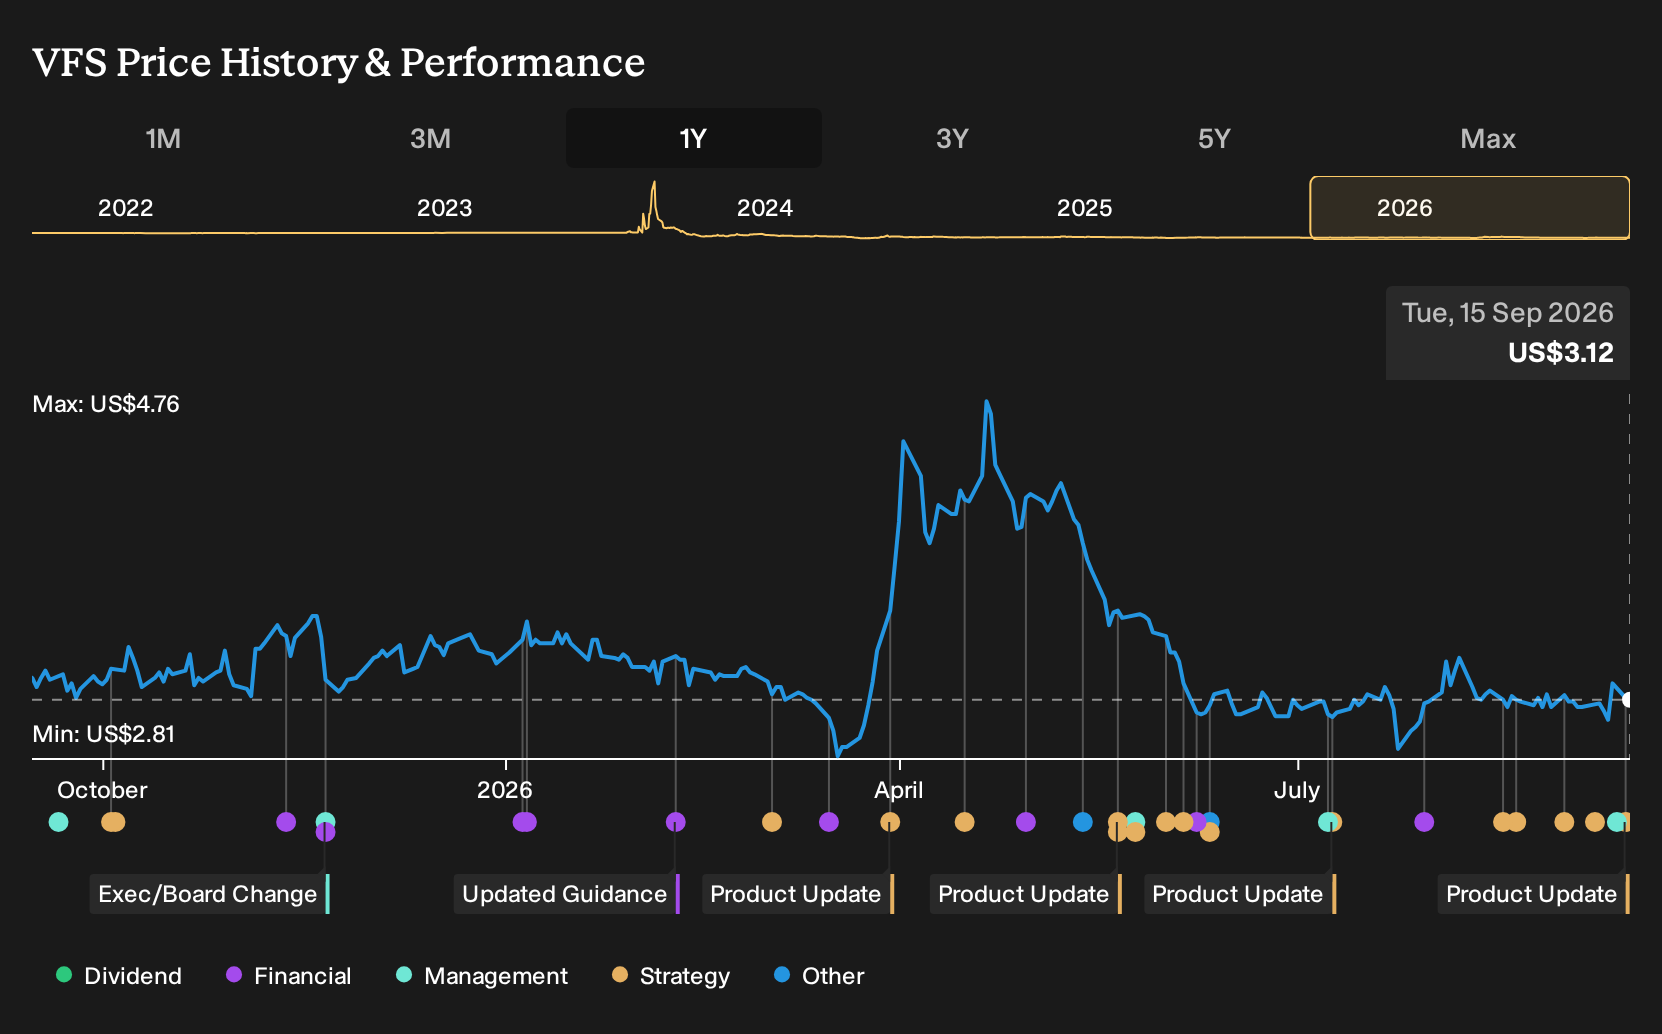This screenshot has width=1662, height=1034.
Task: Open the Updated Guidance event label
Action: pos(566,894)
